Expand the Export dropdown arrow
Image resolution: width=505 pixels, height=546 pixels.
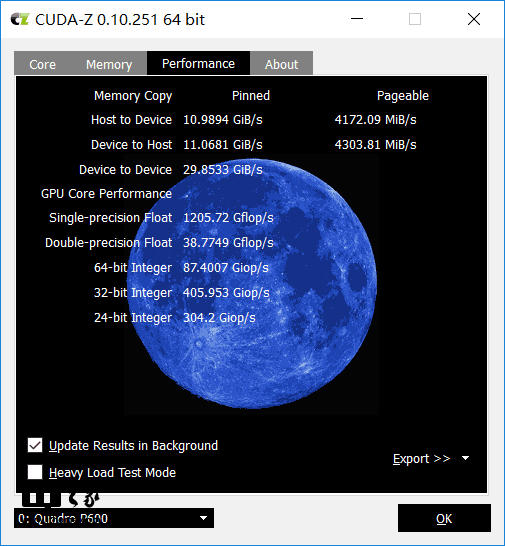pyautogui.click(x=466, y=458)
